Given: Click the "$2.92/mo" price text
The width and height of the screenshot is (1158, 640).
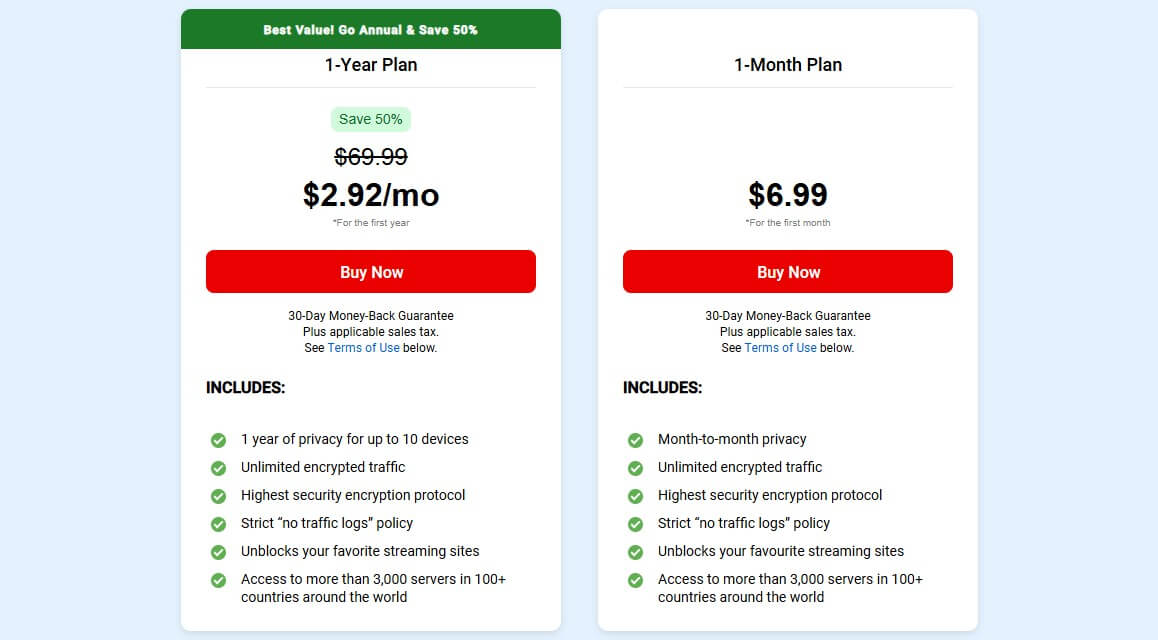Looking at the screenshot, I should (x=371, y=195).
